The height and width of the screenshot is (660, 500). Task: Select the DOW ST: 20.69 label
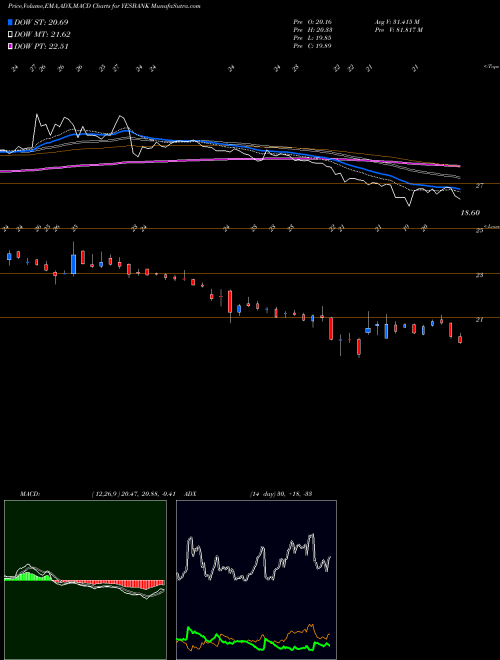pos(41,22)
